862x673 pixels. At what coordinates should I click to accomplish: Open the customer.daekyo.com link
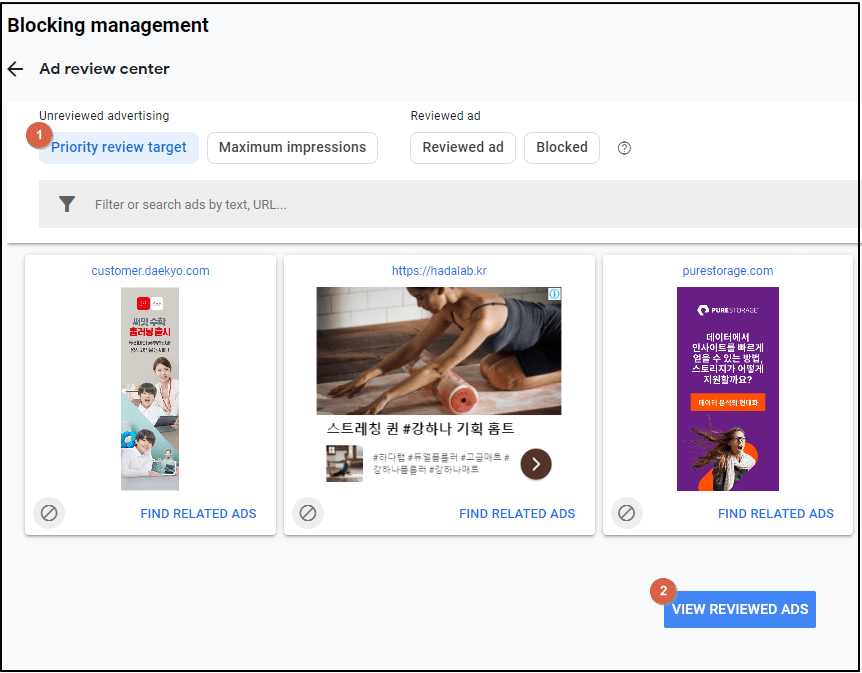coord(150,271)
